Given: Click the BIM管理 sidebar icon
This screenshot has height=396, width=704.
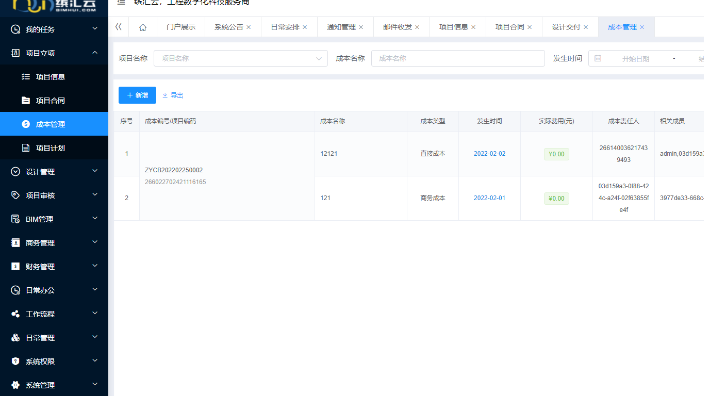Looking at the screenshot, I should (15, 219).
